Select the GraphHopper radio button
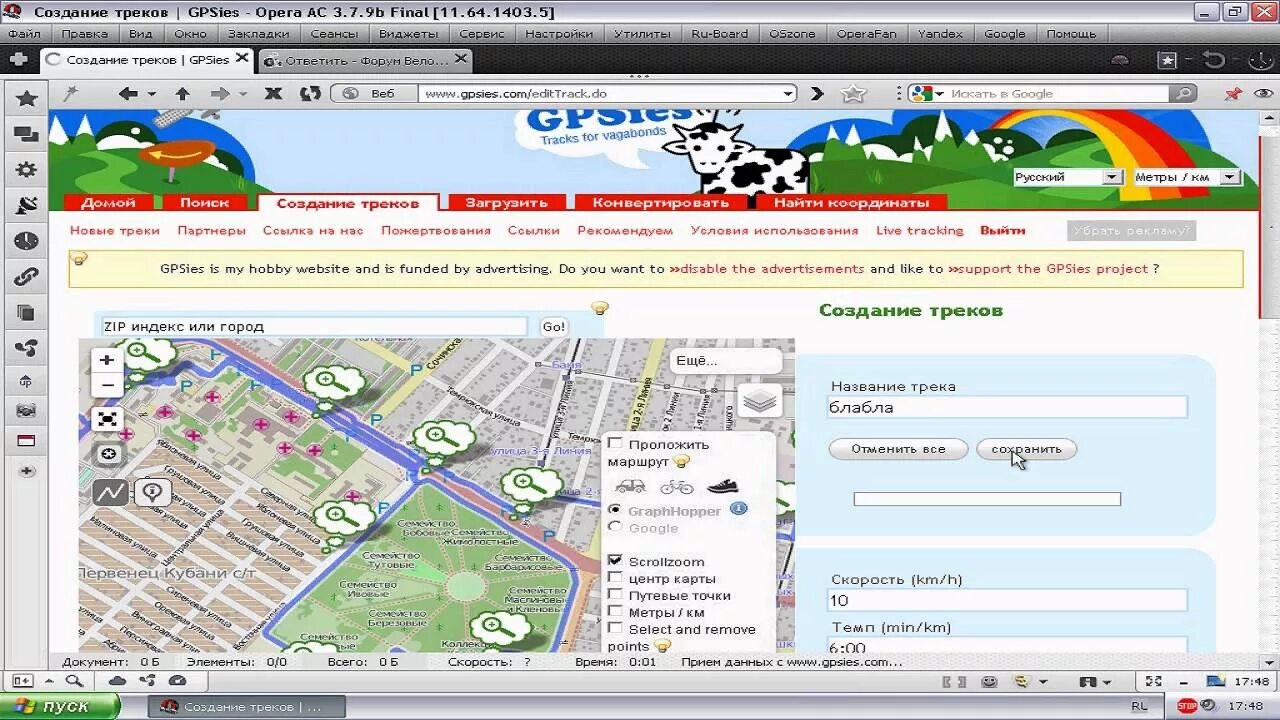 click(x=615, y=510)
